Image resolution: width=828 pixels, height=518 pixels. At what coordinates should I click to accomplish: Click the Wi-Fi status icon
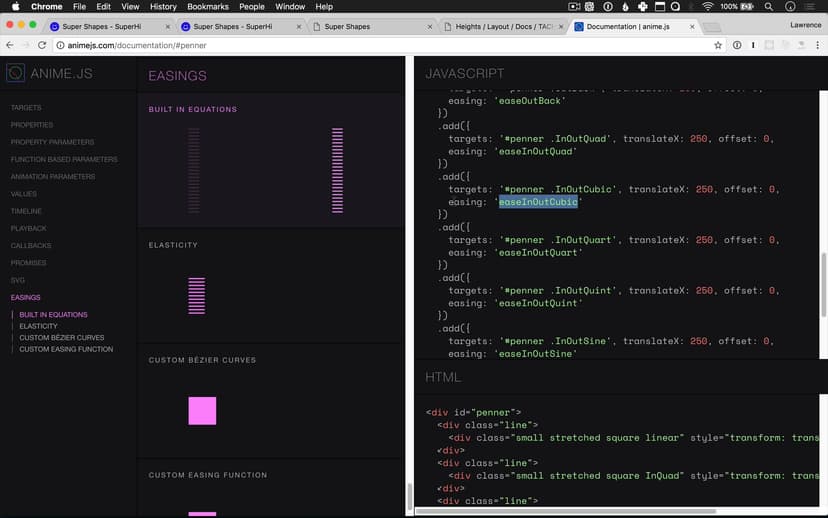[708, 7]
